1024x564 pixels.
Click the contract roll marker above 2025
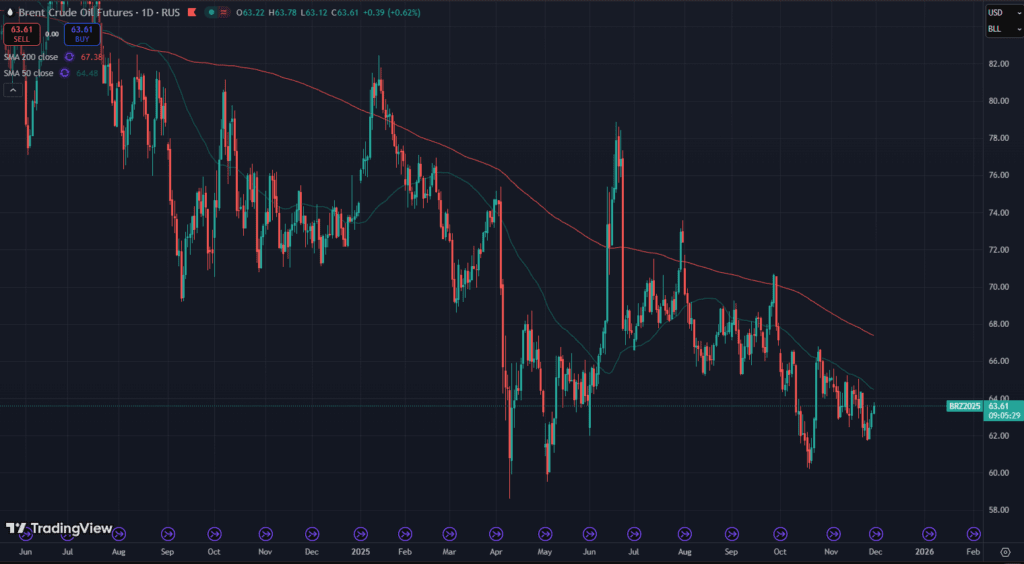click(x=359, y=534)
